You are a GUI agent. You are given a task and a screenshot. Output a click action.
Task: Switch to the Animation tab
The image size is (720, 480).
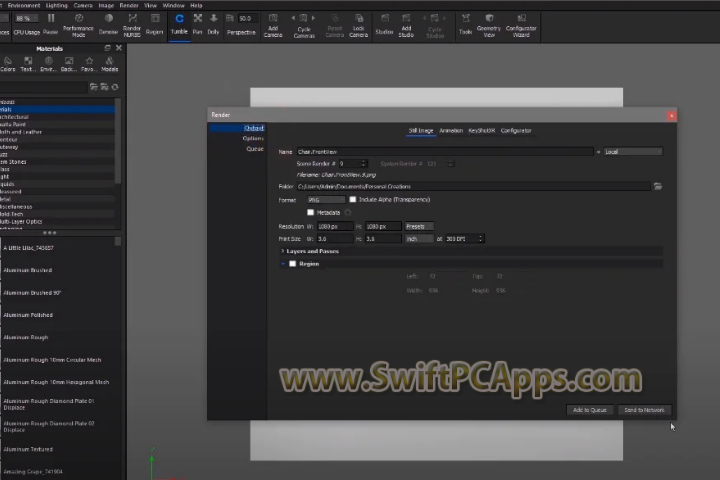[x=451, y=130]
